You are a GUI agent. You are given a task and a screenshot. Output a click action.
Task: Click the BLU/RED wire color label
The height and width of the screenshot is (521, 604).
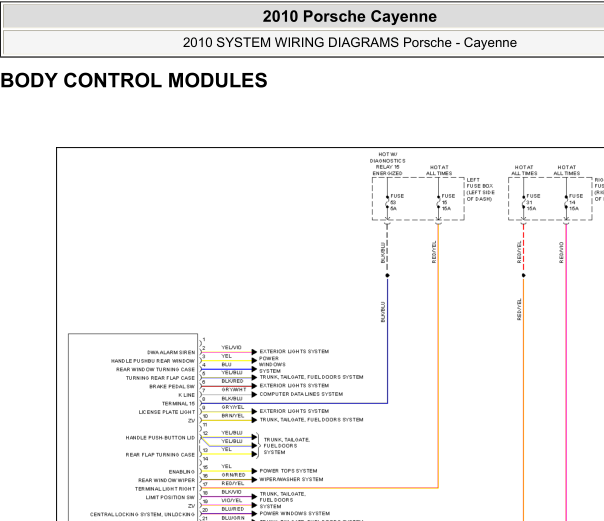(233, 509)
